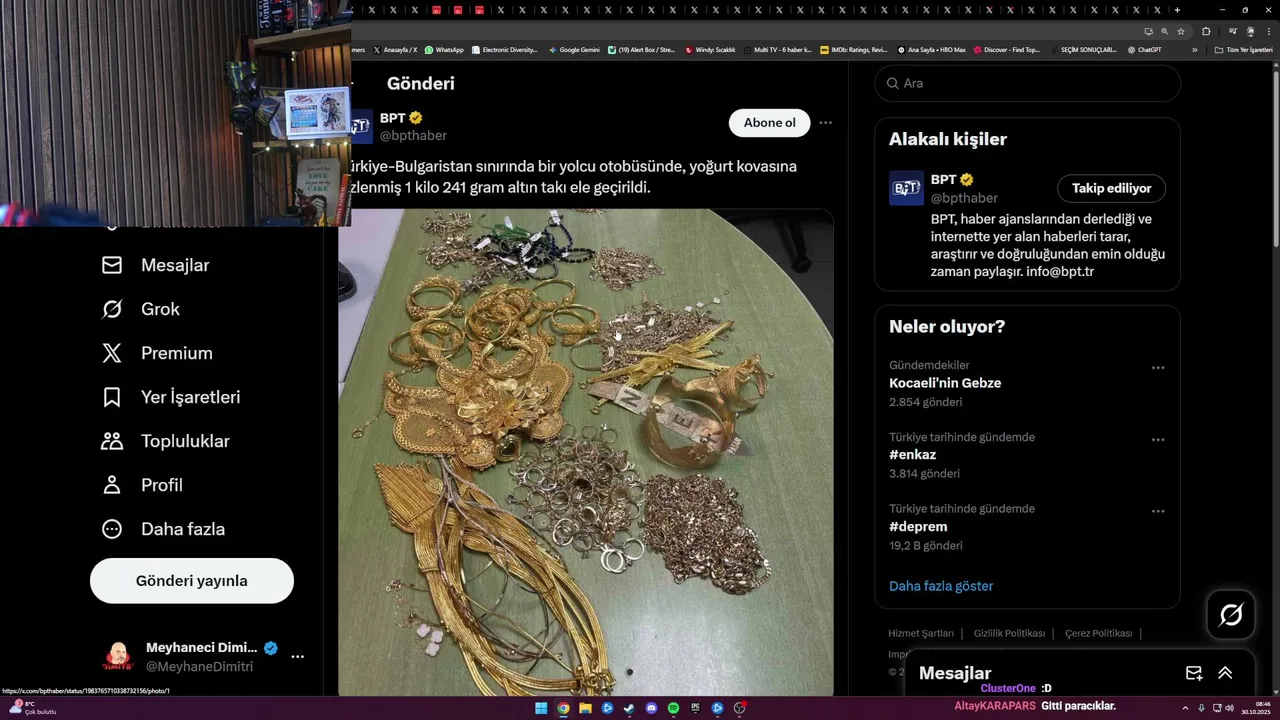The width and height of the screenshot is (1280, 720).
Task: Open BPT post more options
Action: point(825,123)
